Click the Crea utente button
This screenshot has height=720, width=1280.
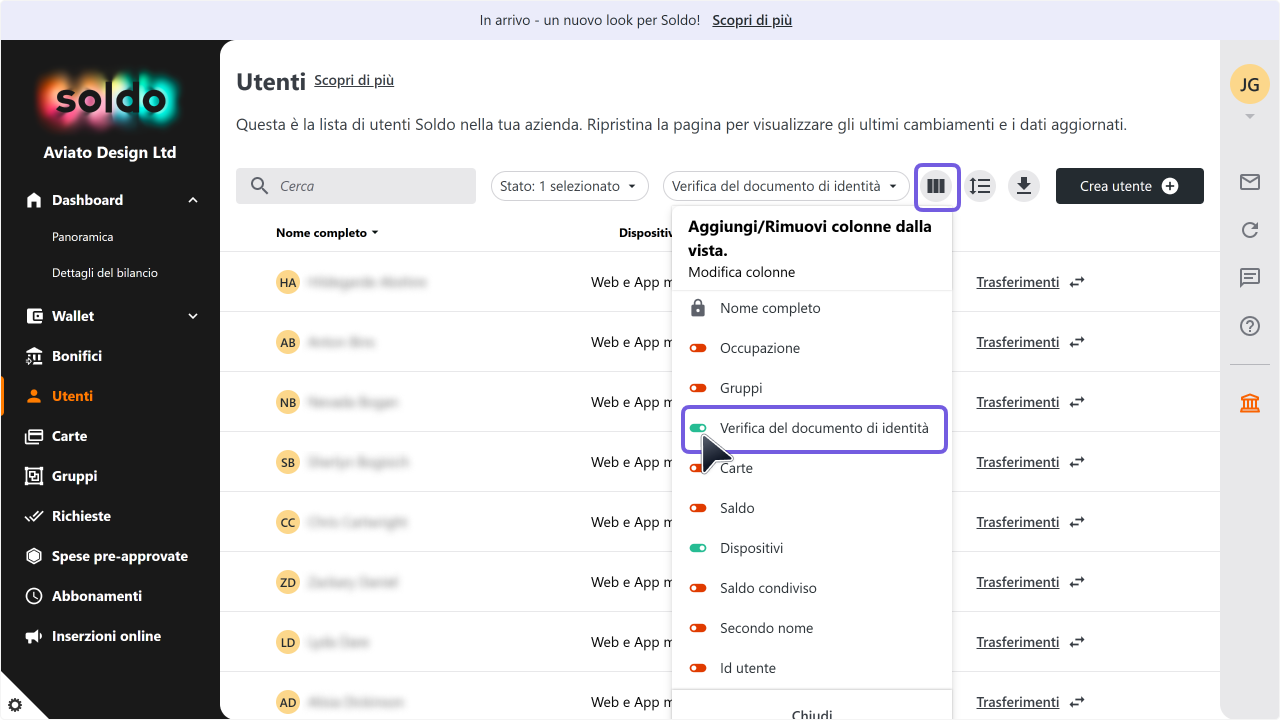click(1130, 186)
